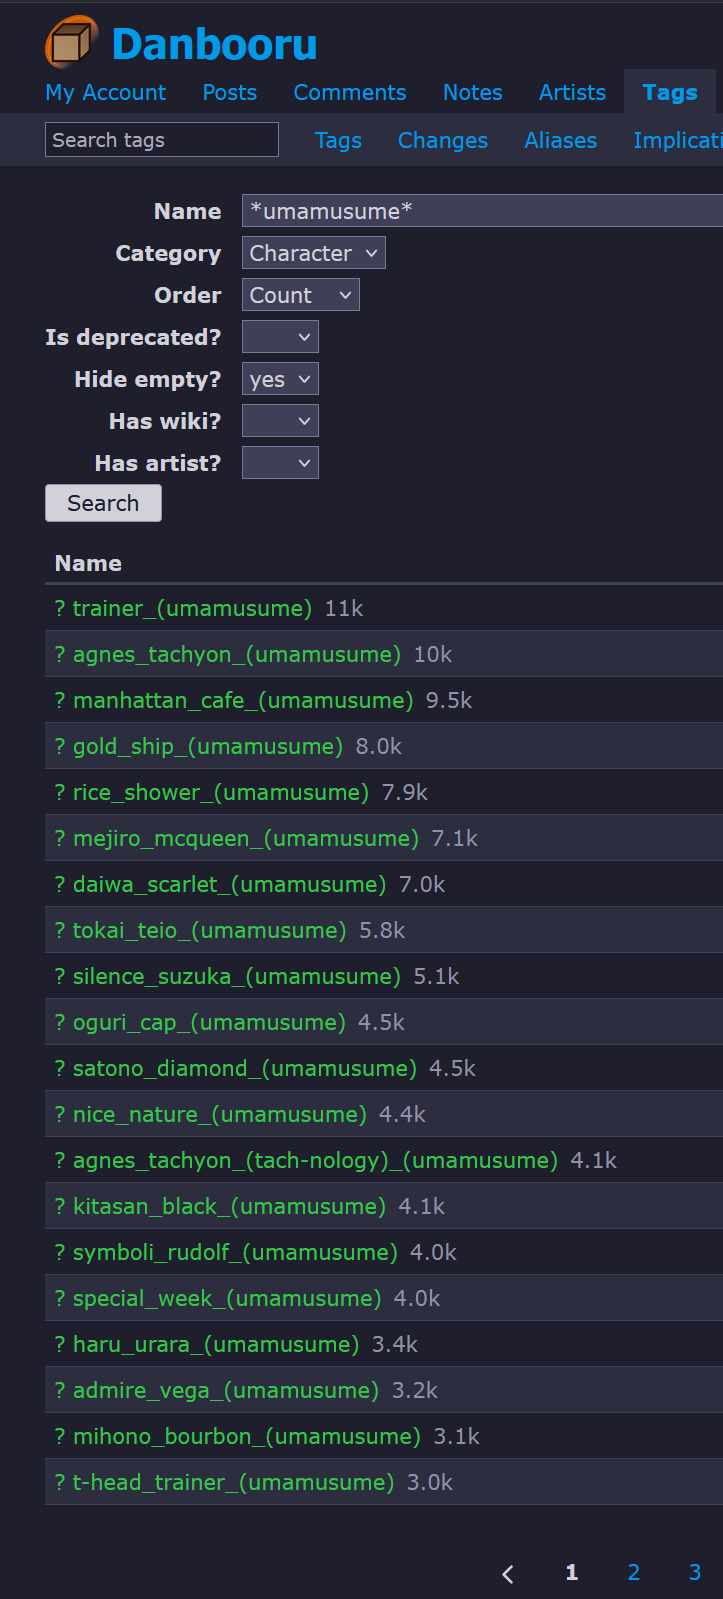This screenshot has height=1599, width=723.
Task: Open wiki question mark for silence_suzuka_(umamusume)
Action: tap(60, 976)
